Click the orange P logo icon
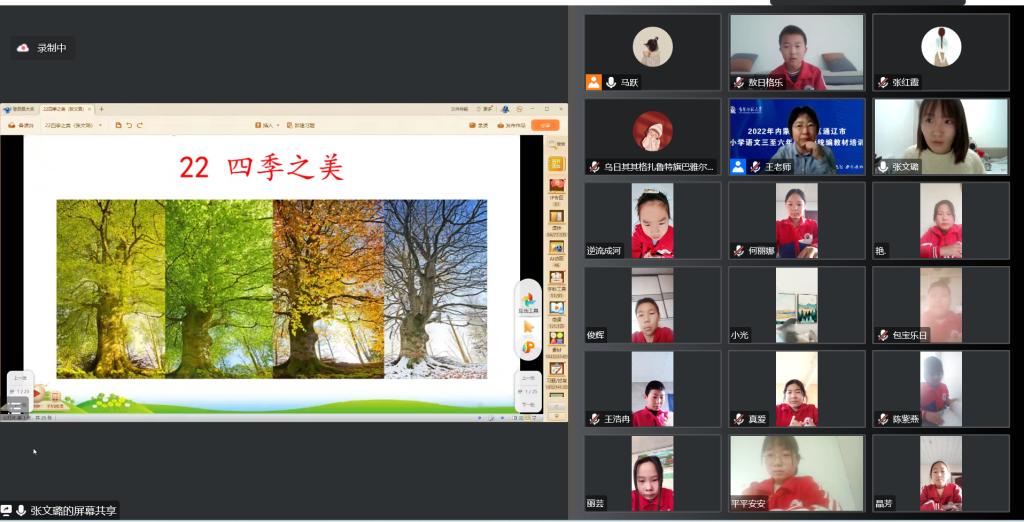The image size is (1024, 522). (x=528, y=348)
